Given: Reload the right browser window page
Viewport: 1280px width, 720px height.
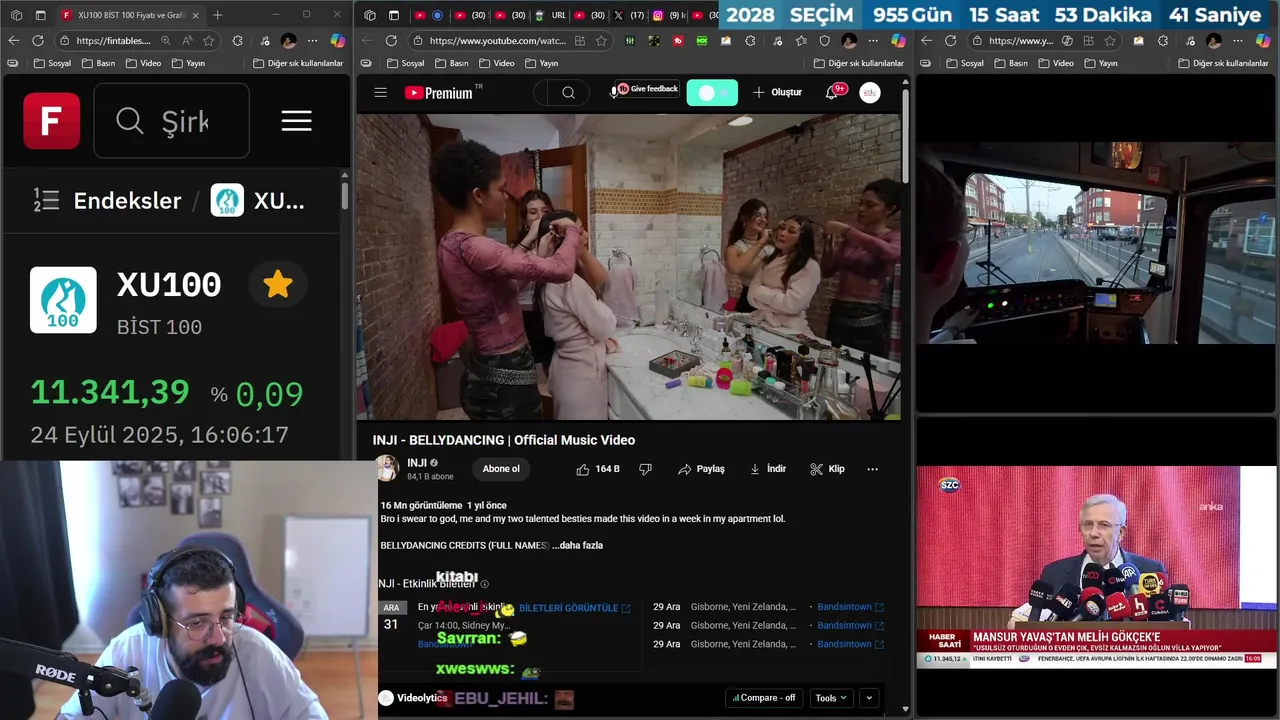Looking at the screenshot, I should tap(950, 41).
